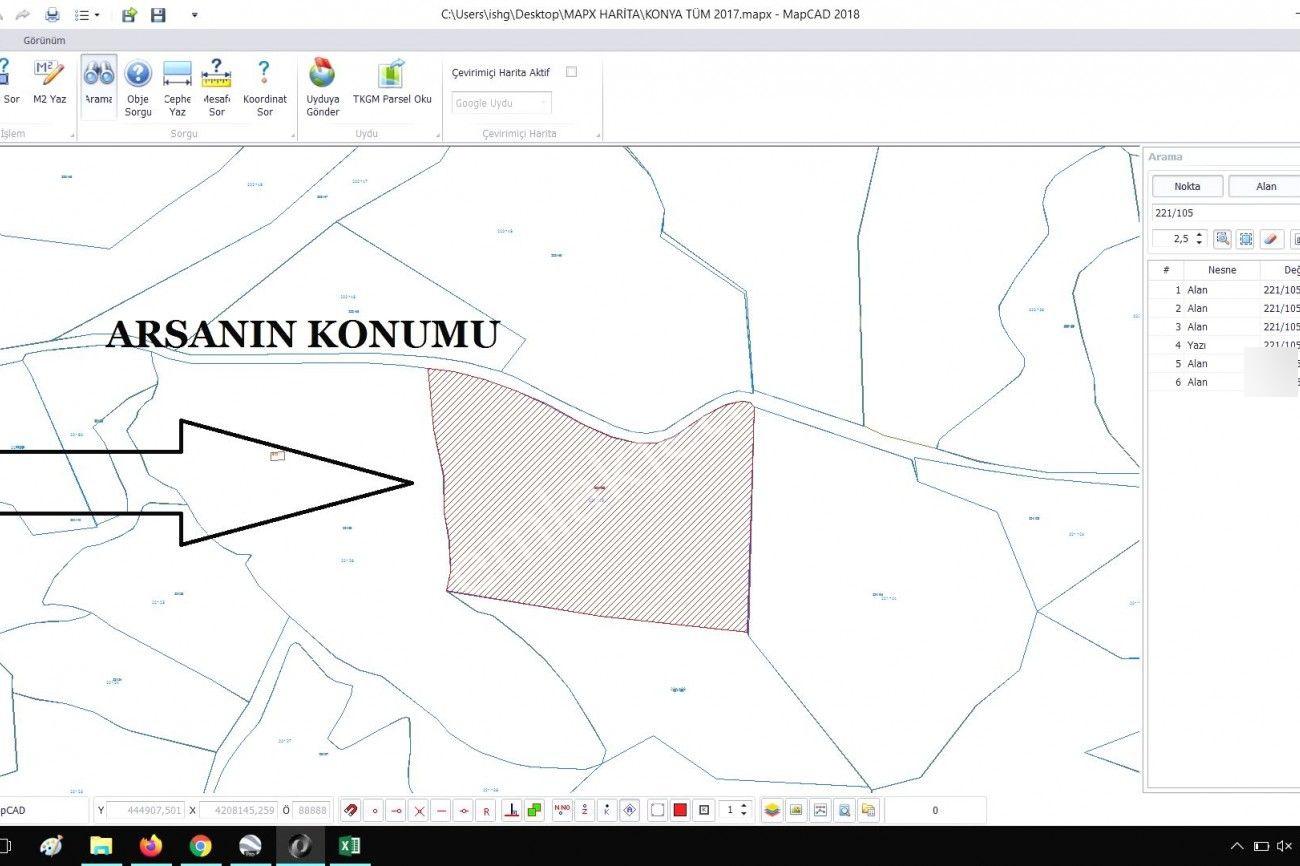Screen dimensions: 1300x866
Task: Expand the İşlem group dialog launcher
Action: point(71,135)
